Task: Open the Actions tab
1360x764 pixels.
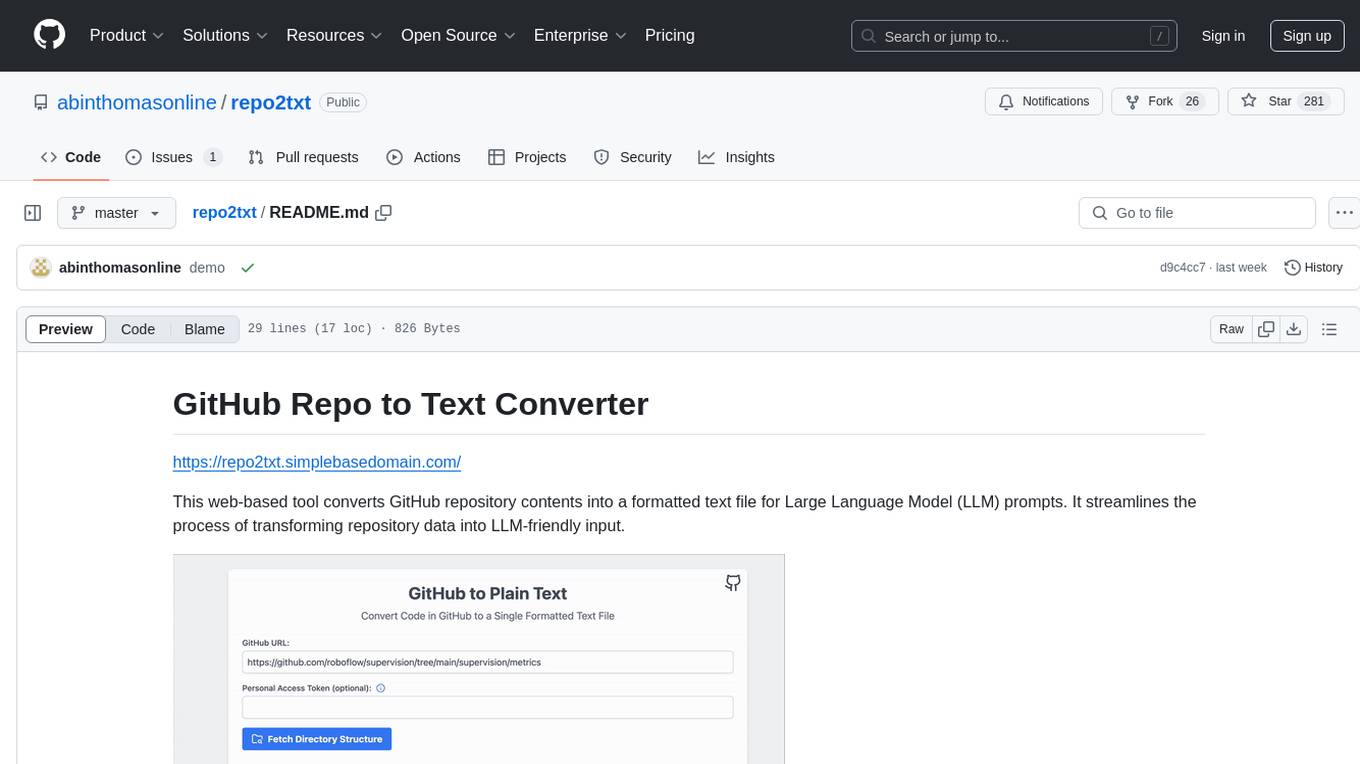Action: (x=423, y=157)
